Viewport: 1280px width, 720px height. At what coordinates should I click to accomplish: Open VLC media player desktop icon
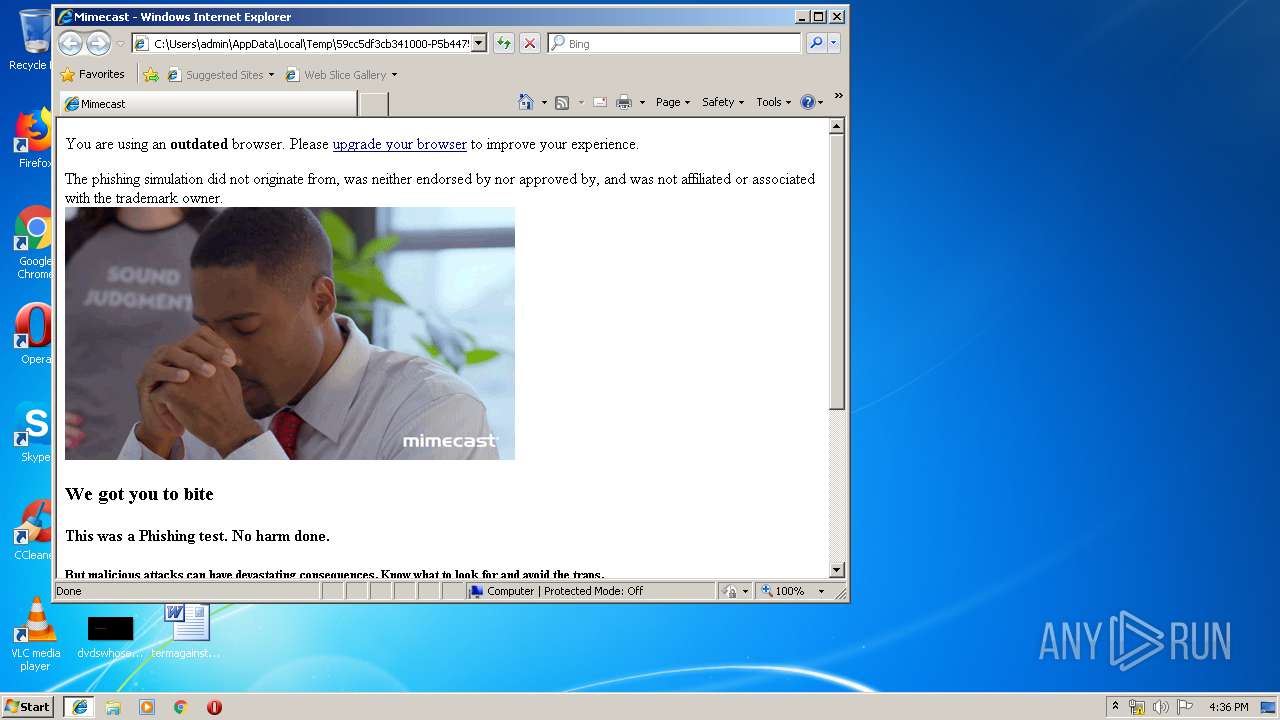[35, 635]
